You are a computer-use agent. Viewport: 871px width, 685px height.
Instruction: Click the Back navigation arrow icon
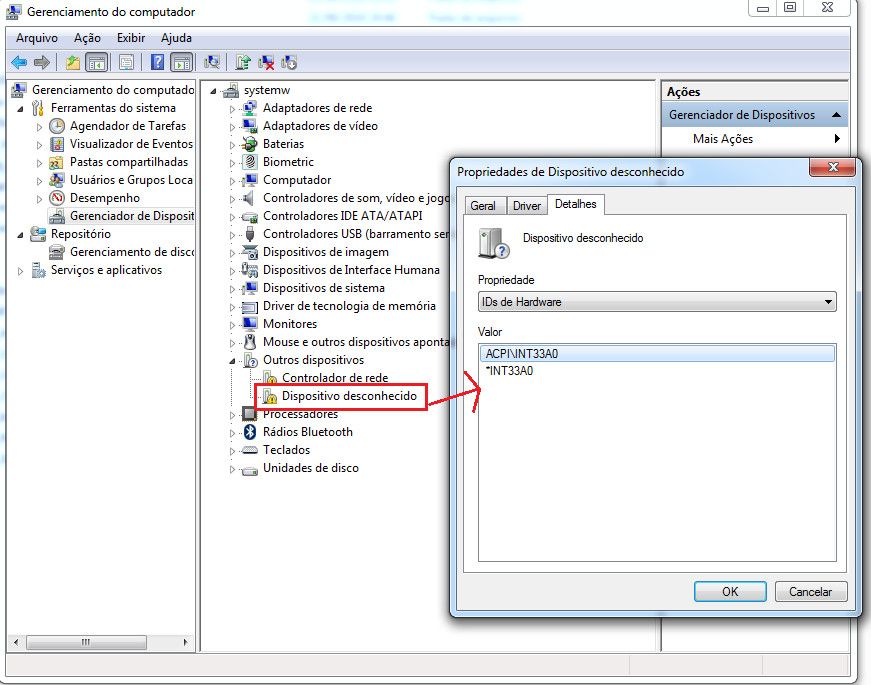(x=19, y=62)
